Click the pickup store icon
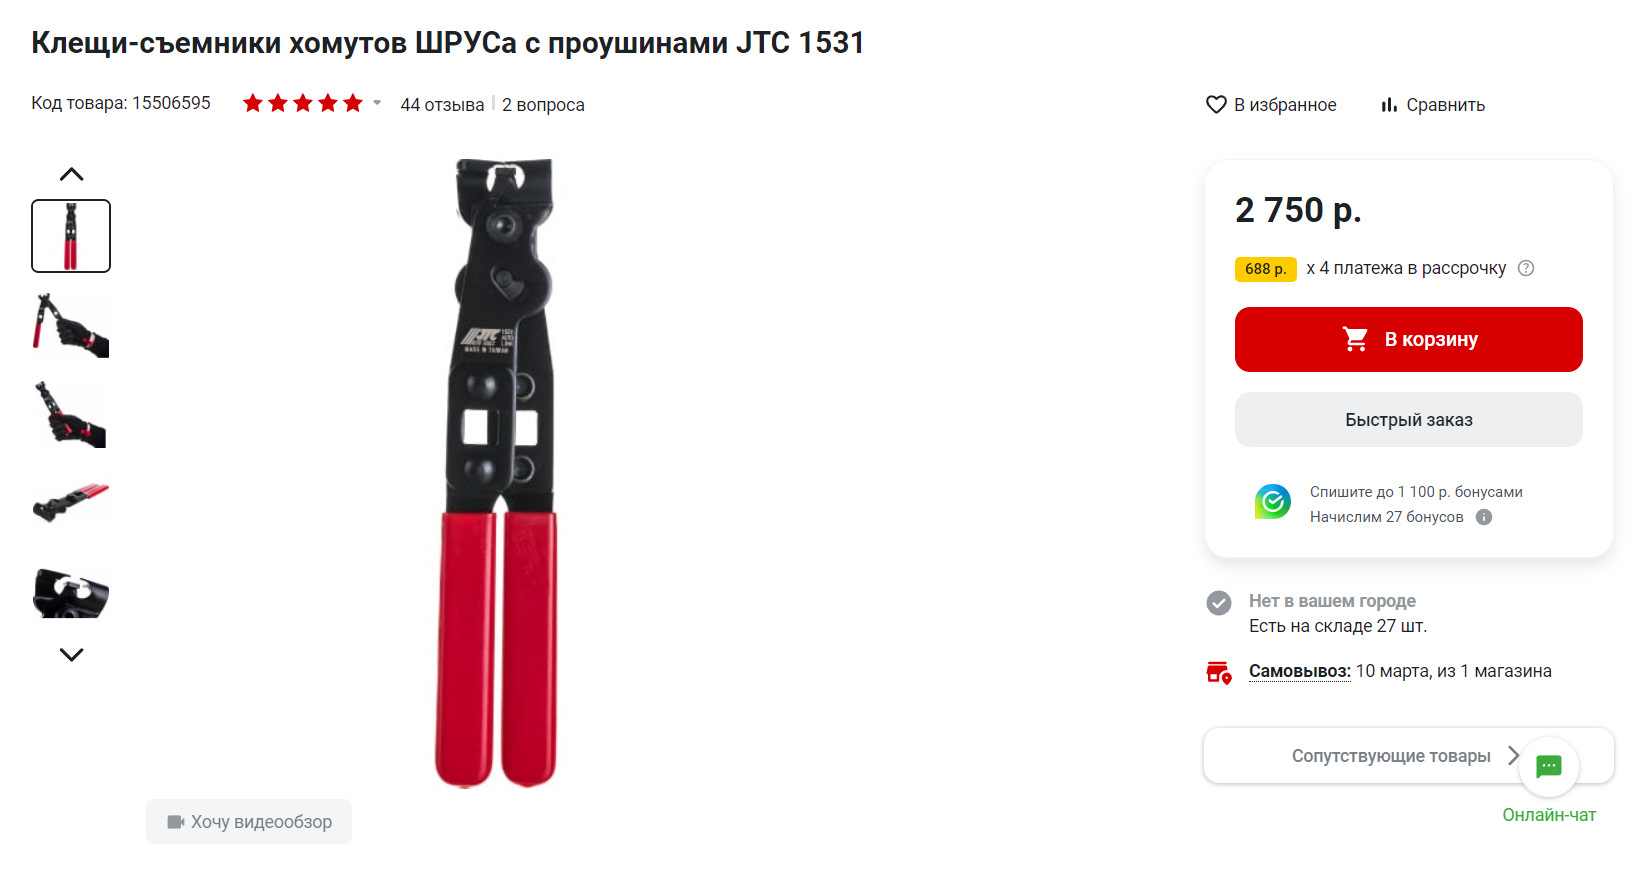The width and height of the screenshot is (1652, 874). [x=1219, y=672]
